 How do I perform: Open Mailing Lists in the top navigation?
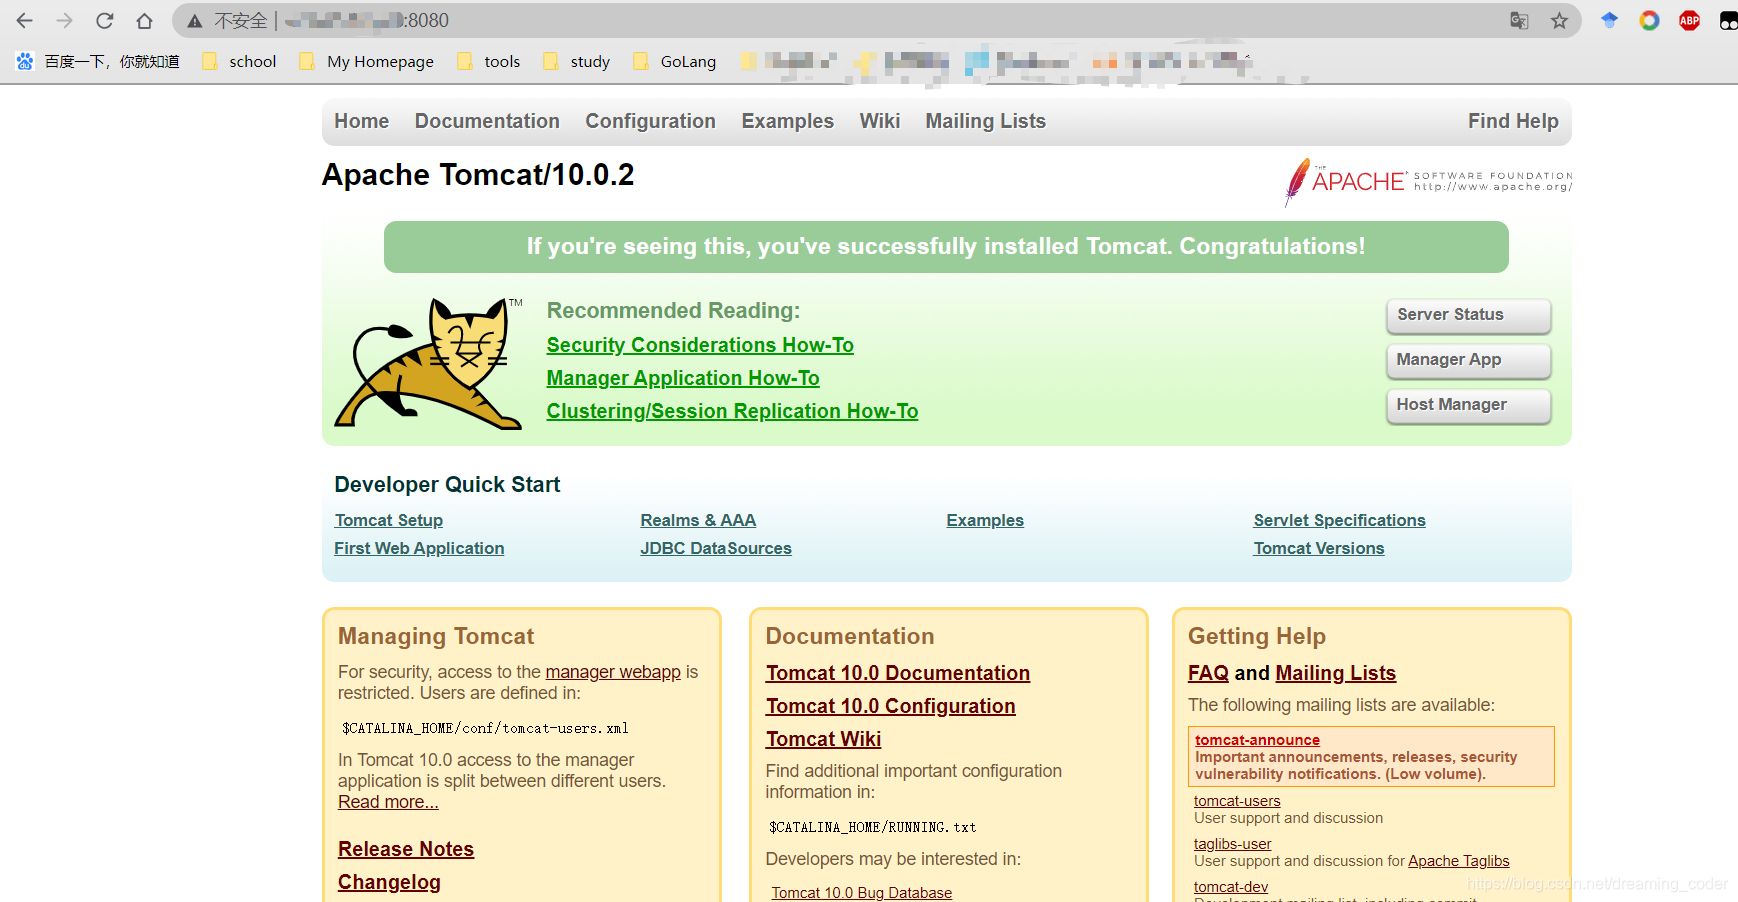(985, 121)
